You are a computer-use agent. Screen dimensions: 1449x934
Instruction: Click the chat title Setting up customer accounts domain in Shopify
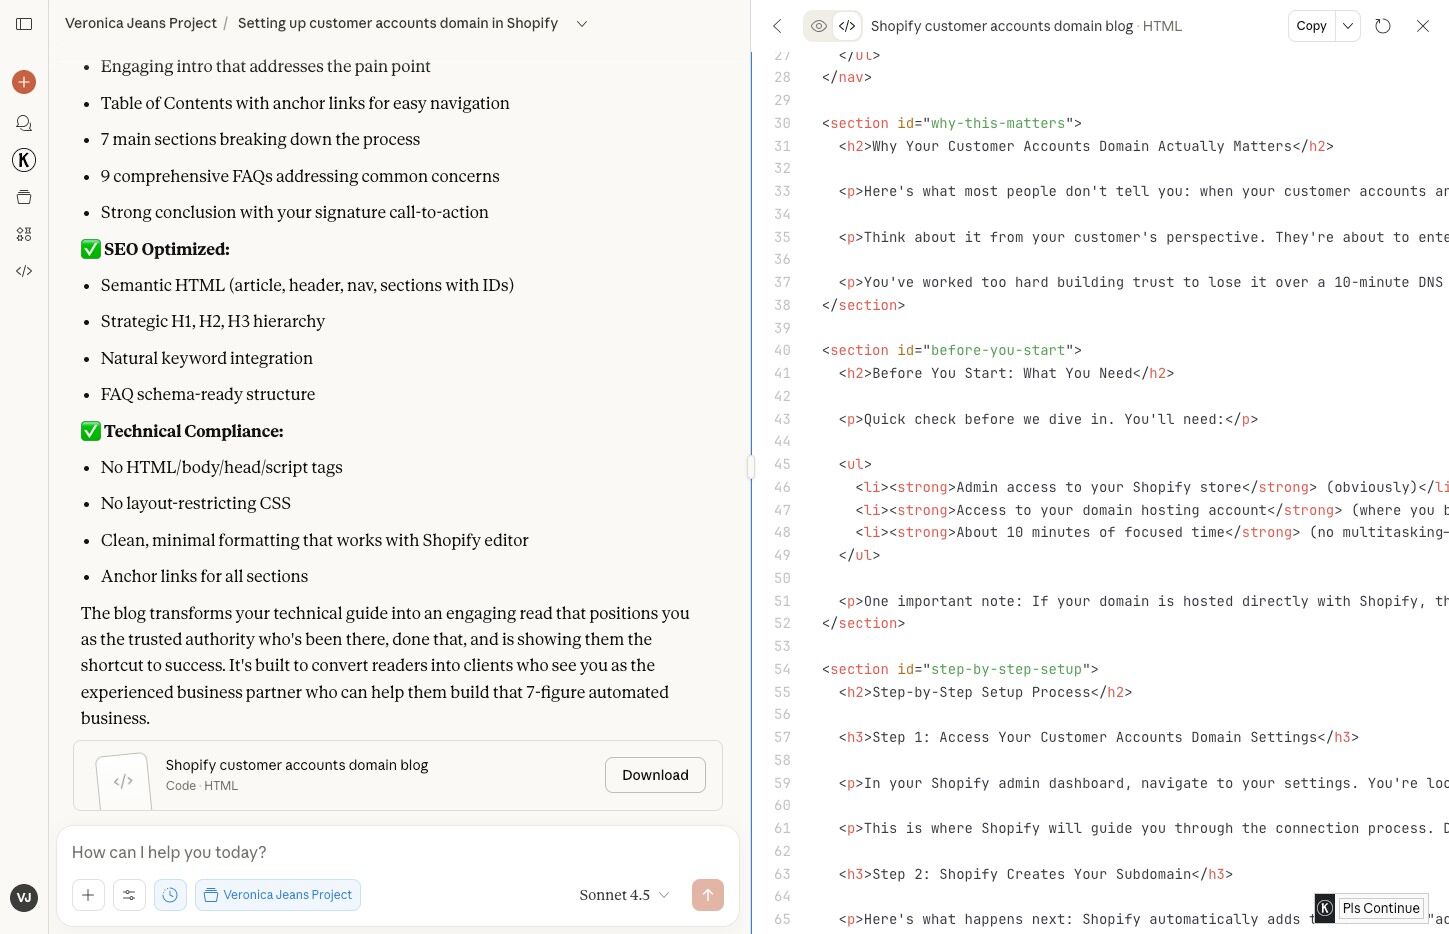pyautogui.click(x=398, y=23)
